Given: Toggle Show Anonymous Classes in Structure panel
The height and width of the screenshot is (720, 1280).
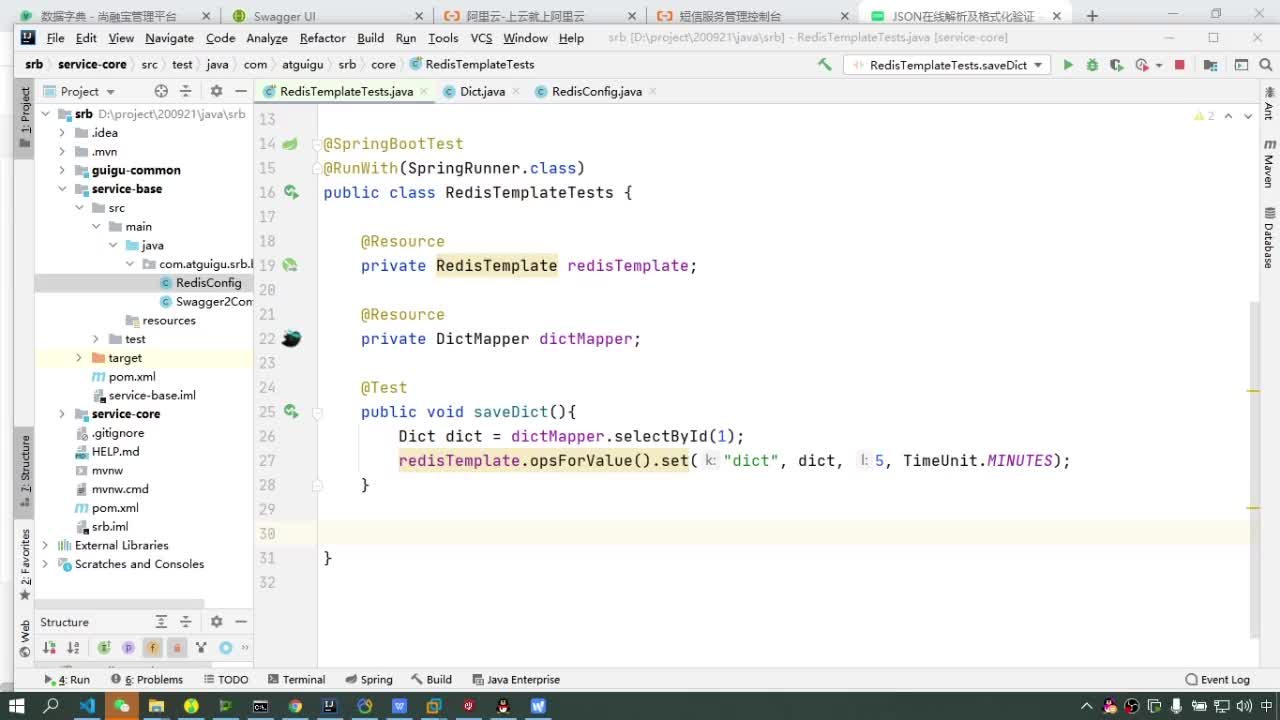Looking at the screenshot, I should point(226,648).
